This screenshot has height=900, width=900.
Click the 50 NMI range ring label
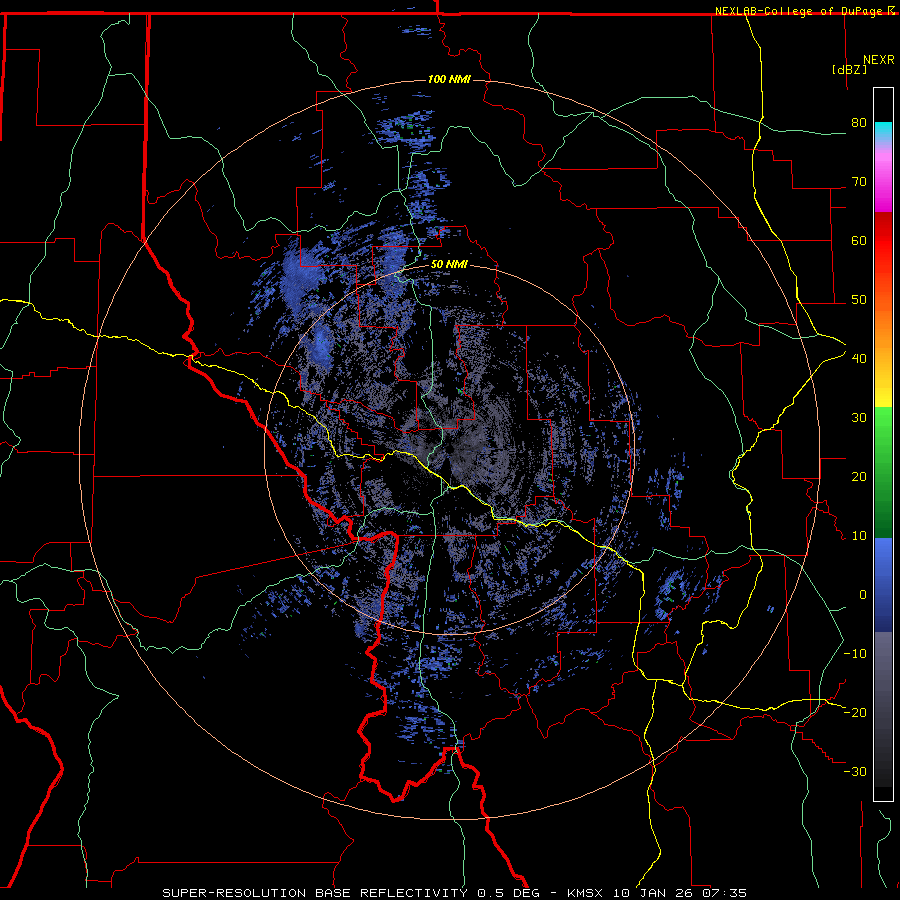[449, 265]
